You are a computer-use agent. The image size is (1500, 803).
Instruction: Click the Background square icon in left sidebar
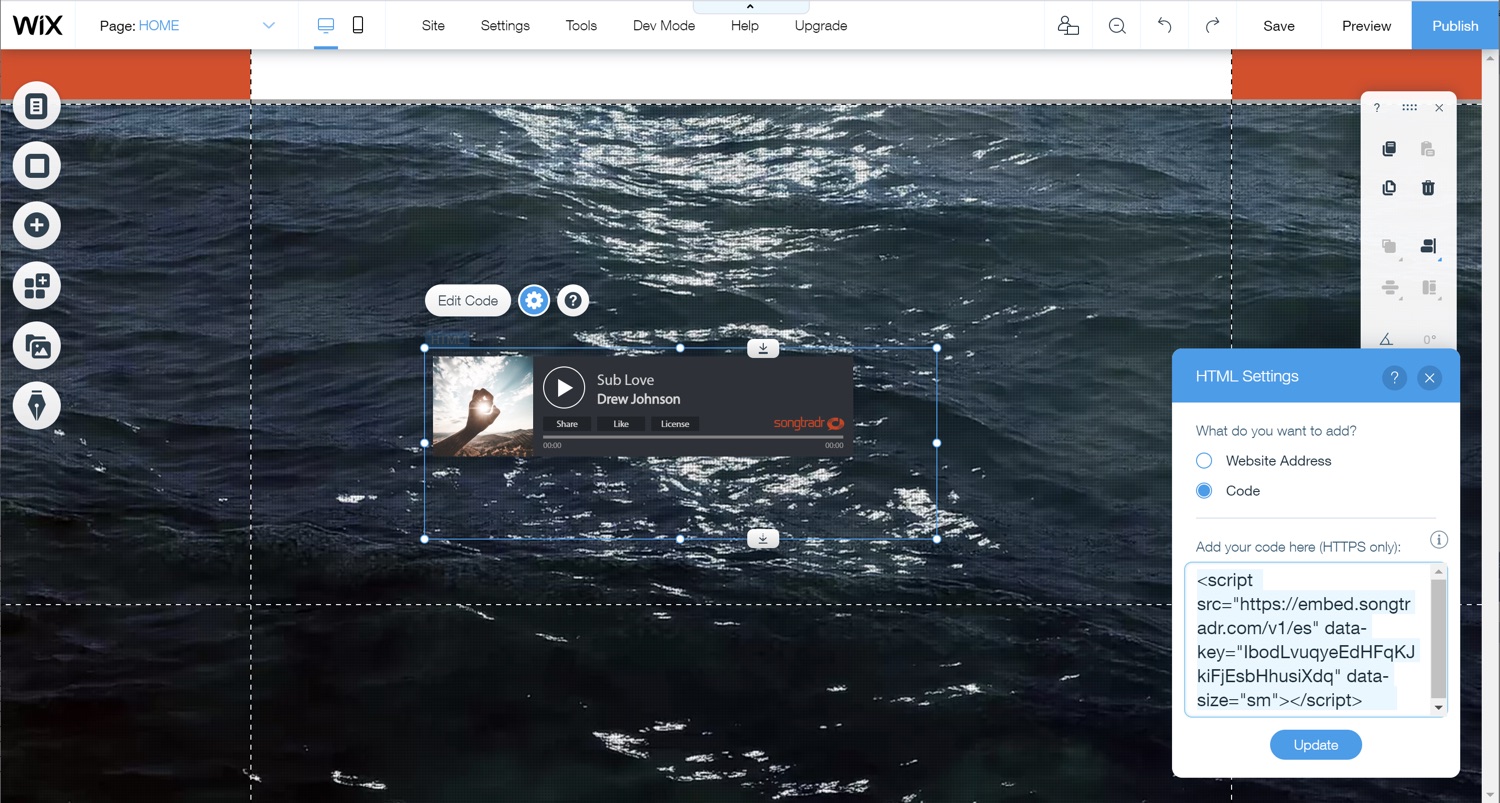coord(37,166)
